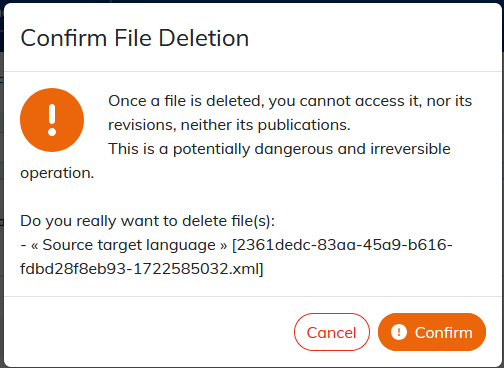The image size is (504, 368).
Task: Click "Do you really want to delete file(s):" text
Action: [148, 221]
